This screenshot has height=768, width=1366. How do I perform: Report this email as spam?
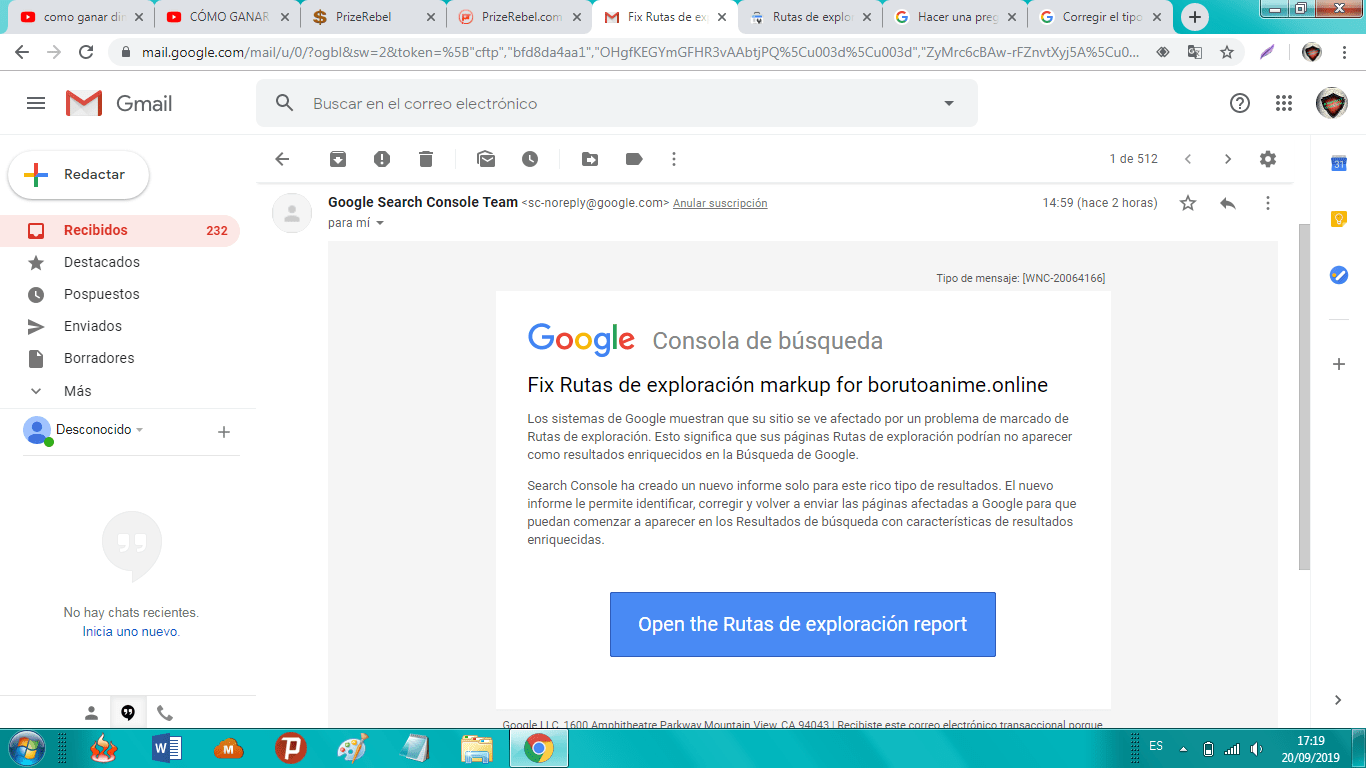pyautogui.click(x=382, y=159)
